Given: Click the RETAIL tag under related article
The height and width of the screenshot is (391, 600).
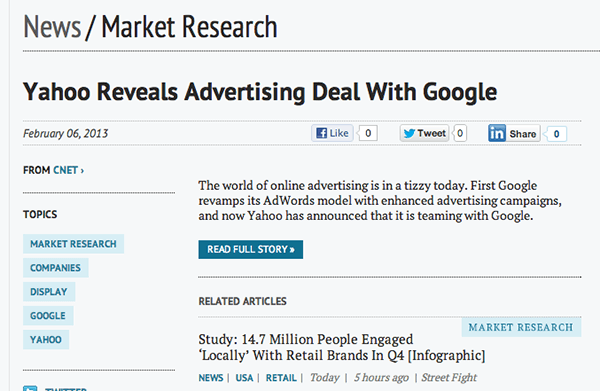Looking at the screenshot, I should click(x=281, y=378).
